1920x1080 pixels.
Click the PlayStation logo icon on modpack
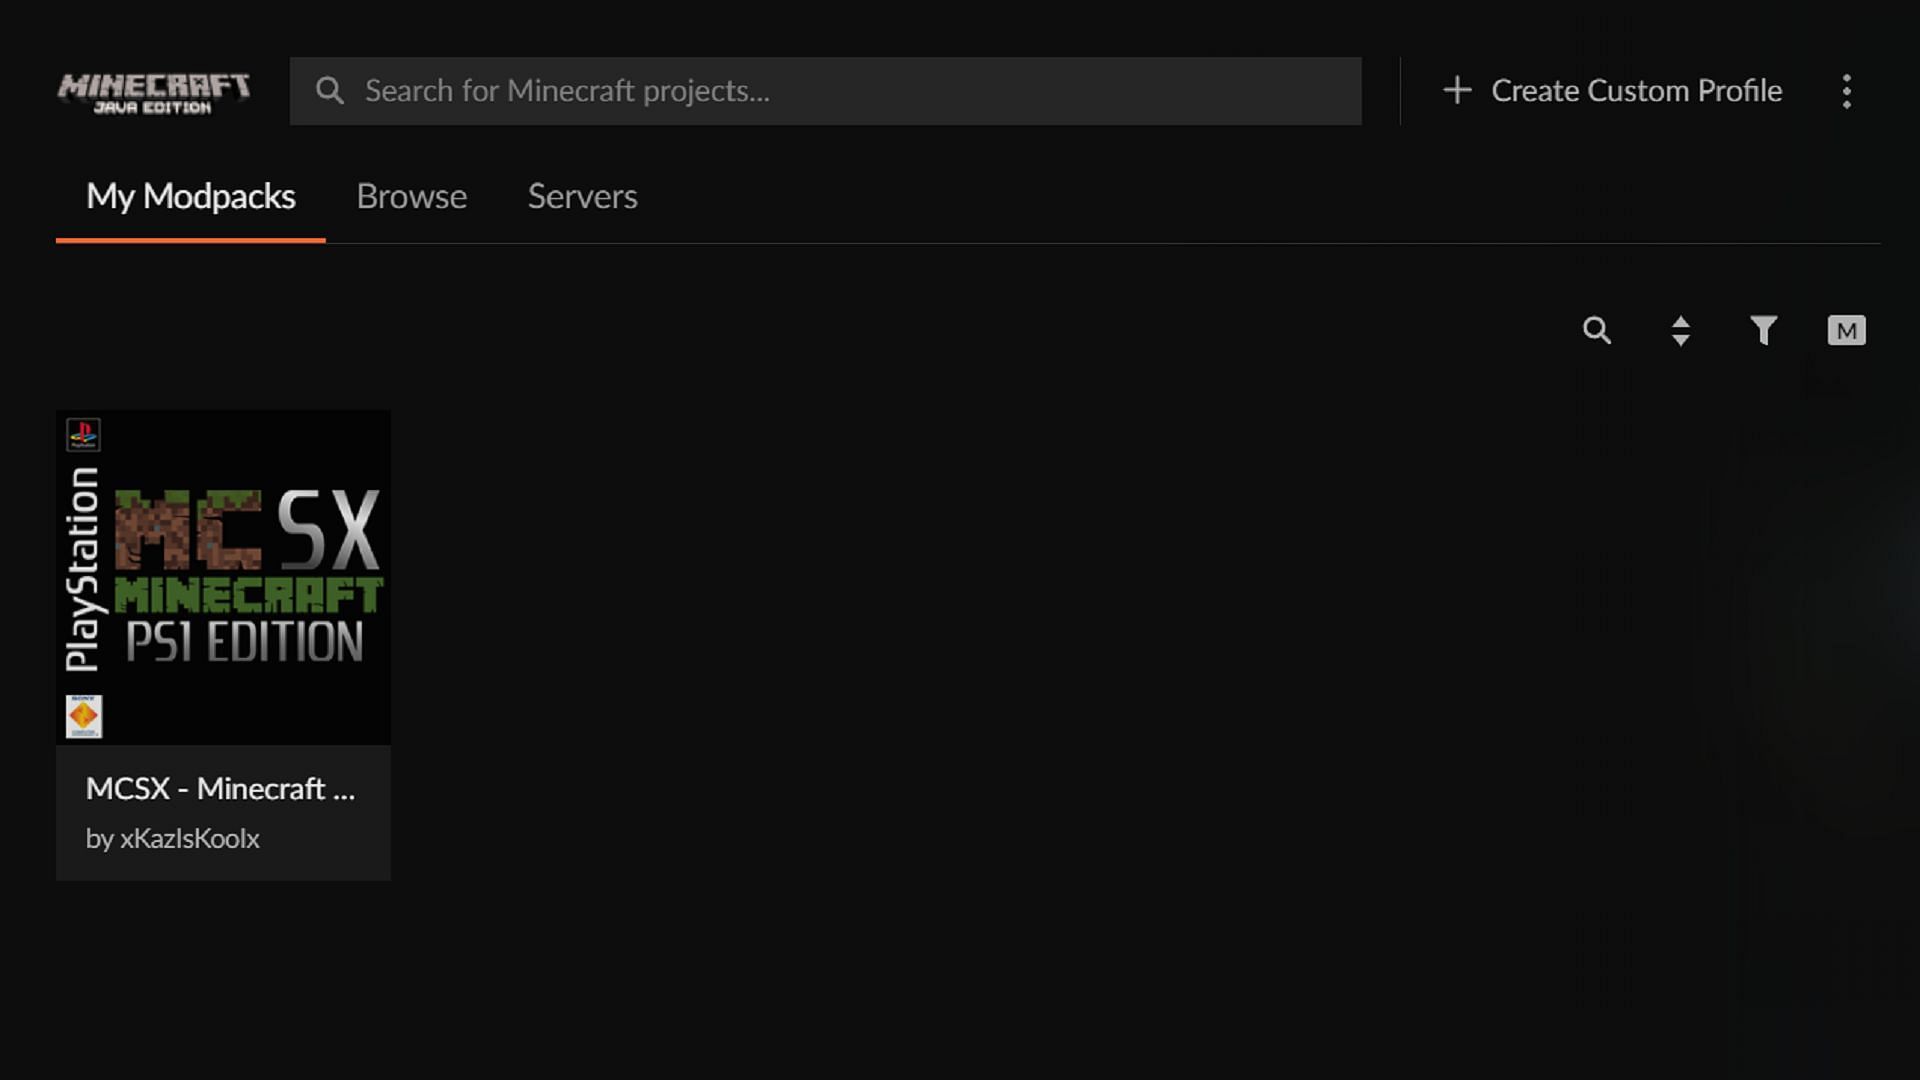(83, 435)
